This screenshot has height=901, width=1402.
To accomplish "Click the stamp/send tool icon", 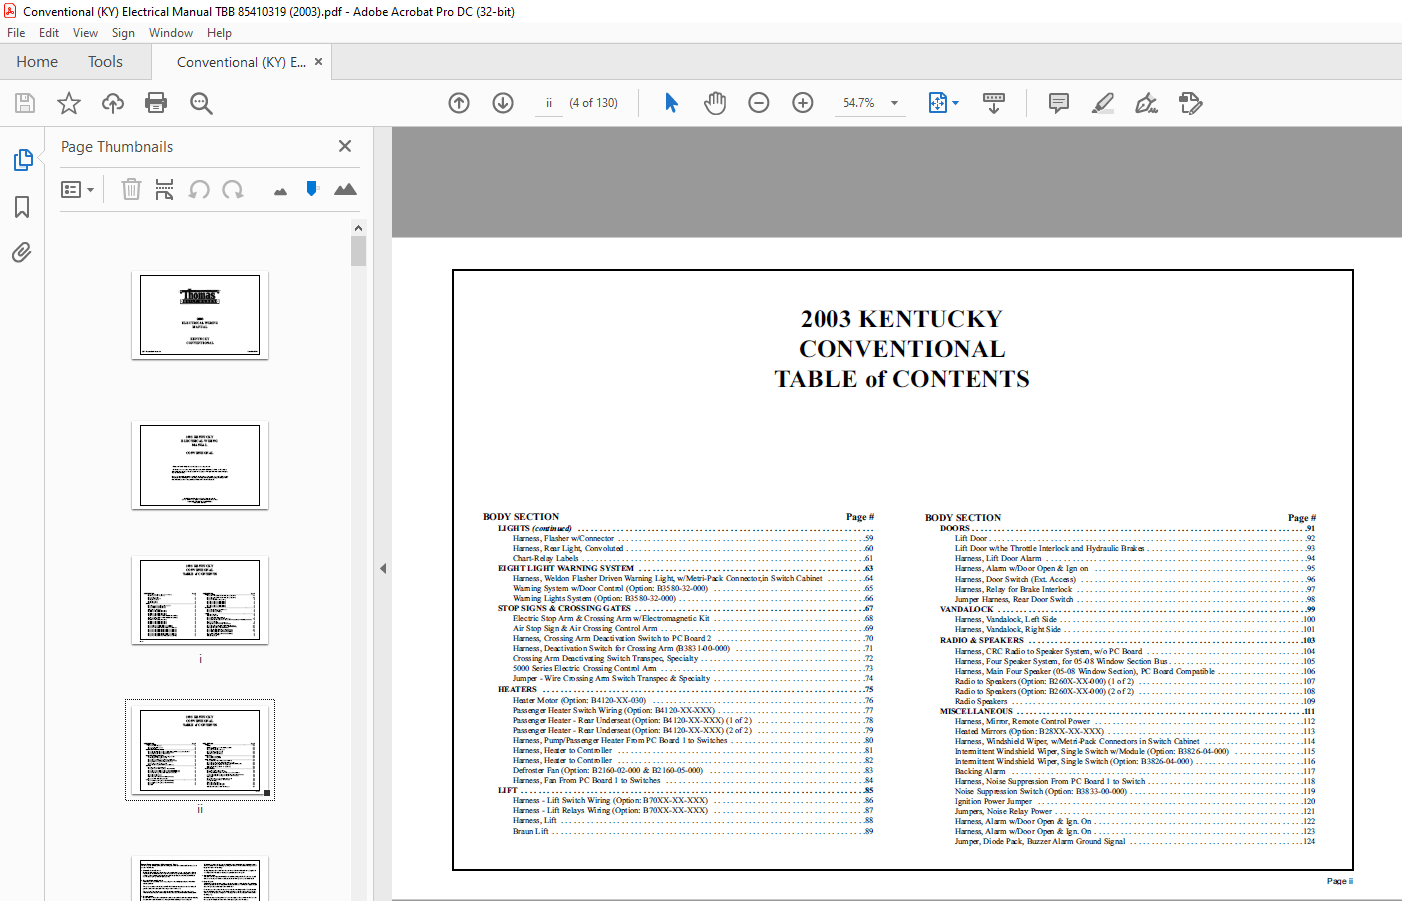I will pos(1191,103).
